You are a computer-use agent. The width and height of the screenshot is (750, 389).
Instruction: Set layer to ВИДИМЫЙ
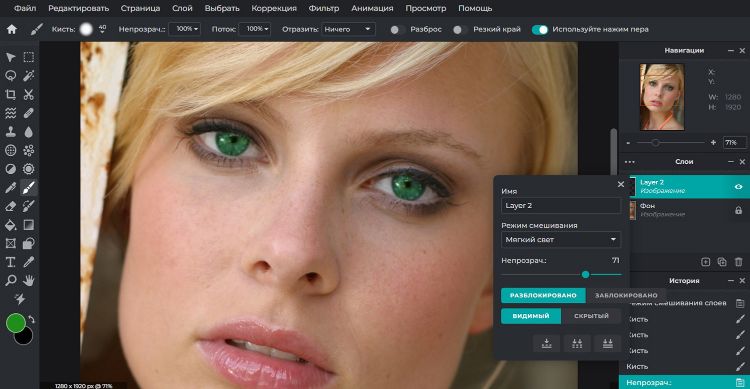[530, 316]
